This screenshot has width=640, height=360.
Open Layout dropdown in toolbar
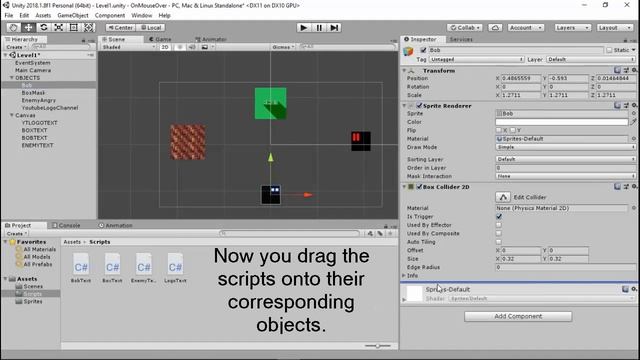[614, 27]
